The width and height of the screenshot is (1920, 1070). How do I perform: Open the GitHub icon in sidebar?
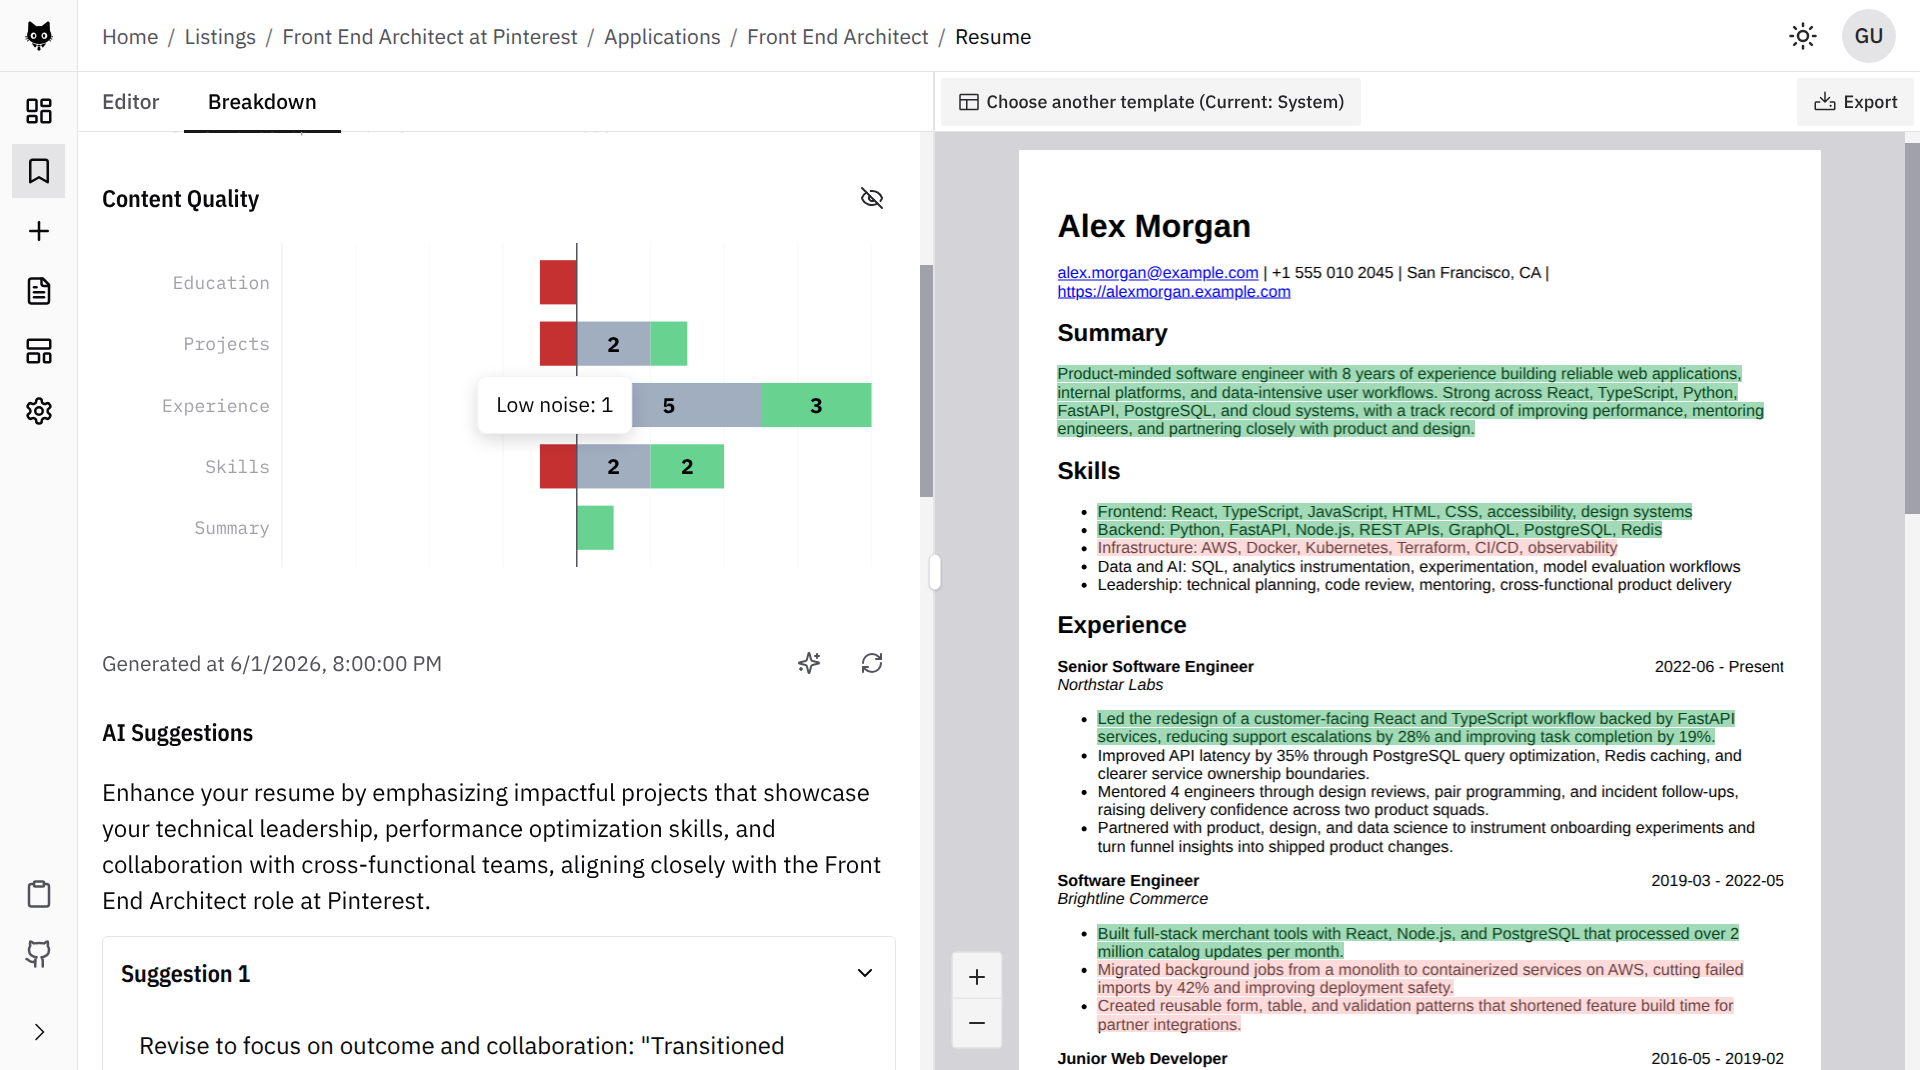38,954
